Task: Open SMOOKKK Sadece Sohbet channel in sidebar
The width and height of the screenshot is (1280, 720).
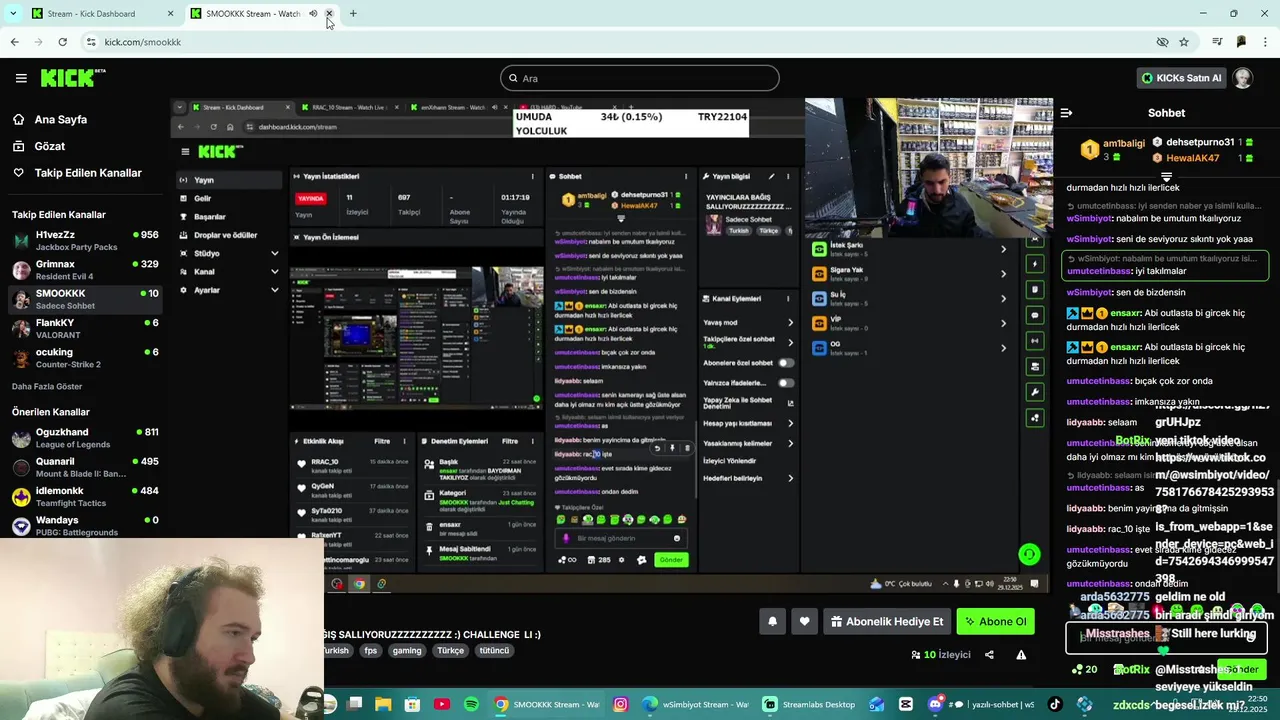Action: 85,299
